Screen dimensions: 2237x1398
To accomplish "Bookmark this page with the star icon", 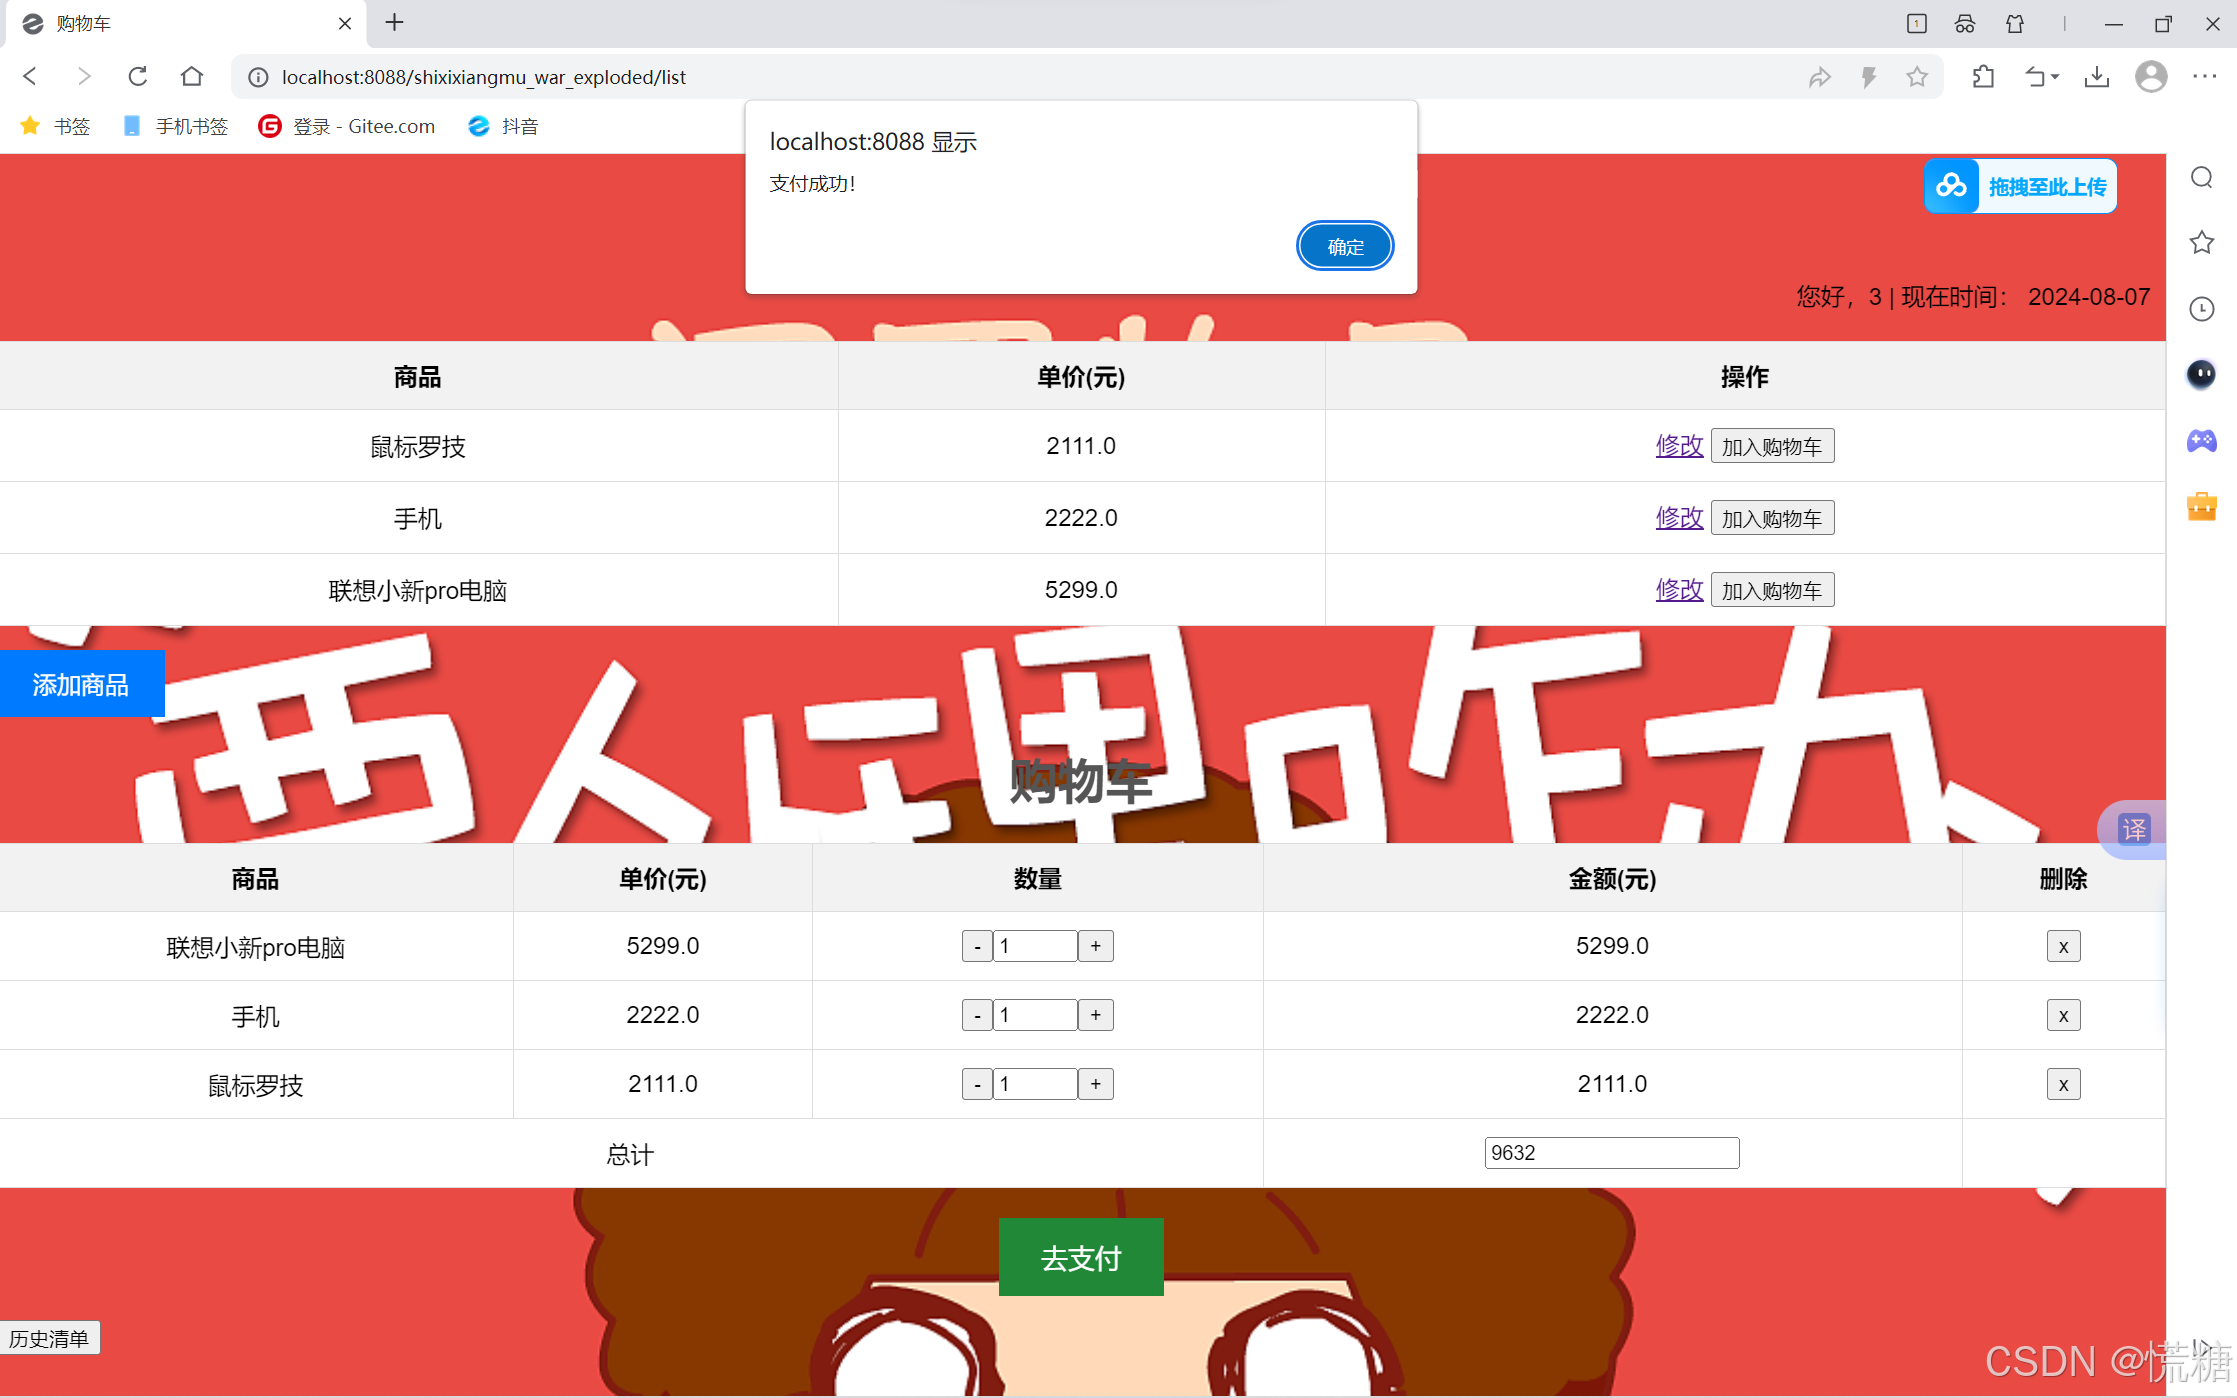I will [x=1916, y=77].
